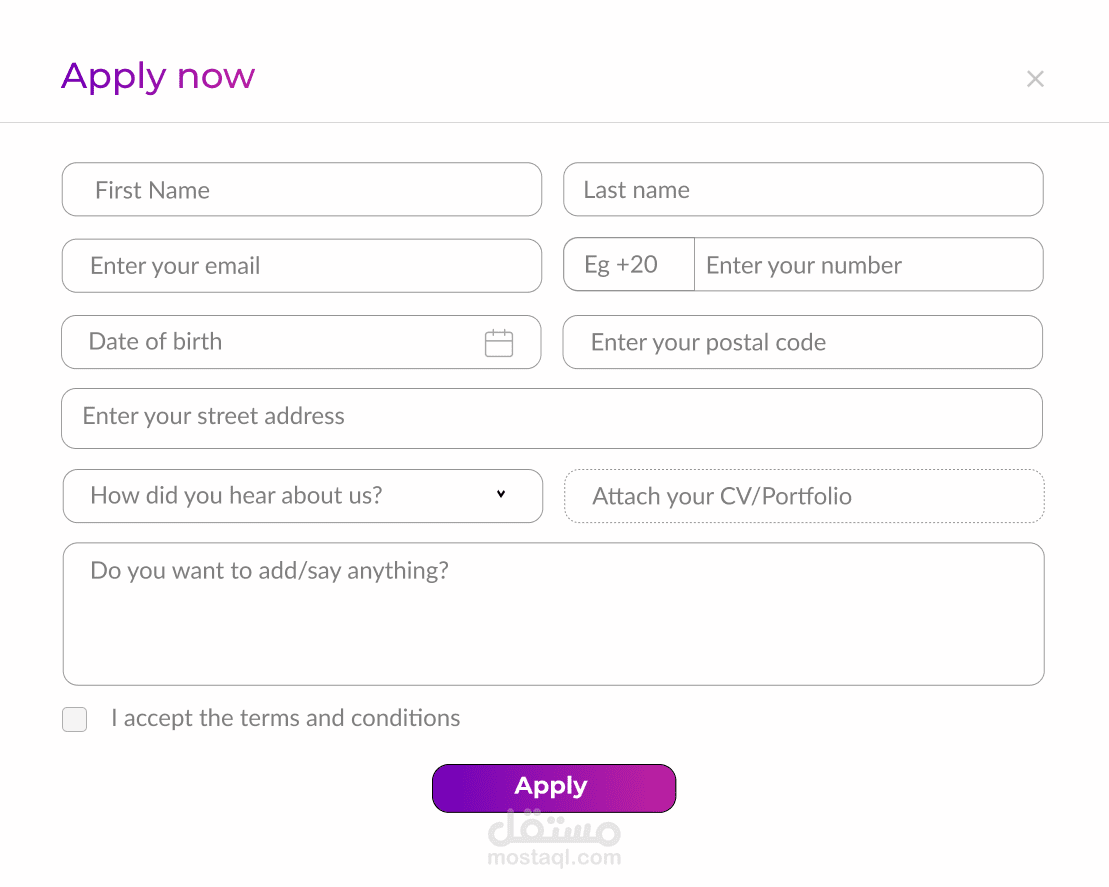
Task: Tick the terms and conditions checkbox
Action: pyautogui.click(x=75, y=719)
